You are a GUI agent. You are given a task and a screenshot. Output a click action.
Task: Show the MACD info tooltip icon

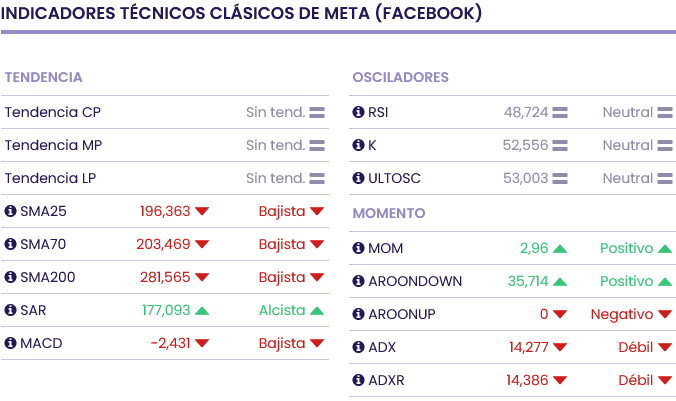pyautogui.click(x=10, y=343)
